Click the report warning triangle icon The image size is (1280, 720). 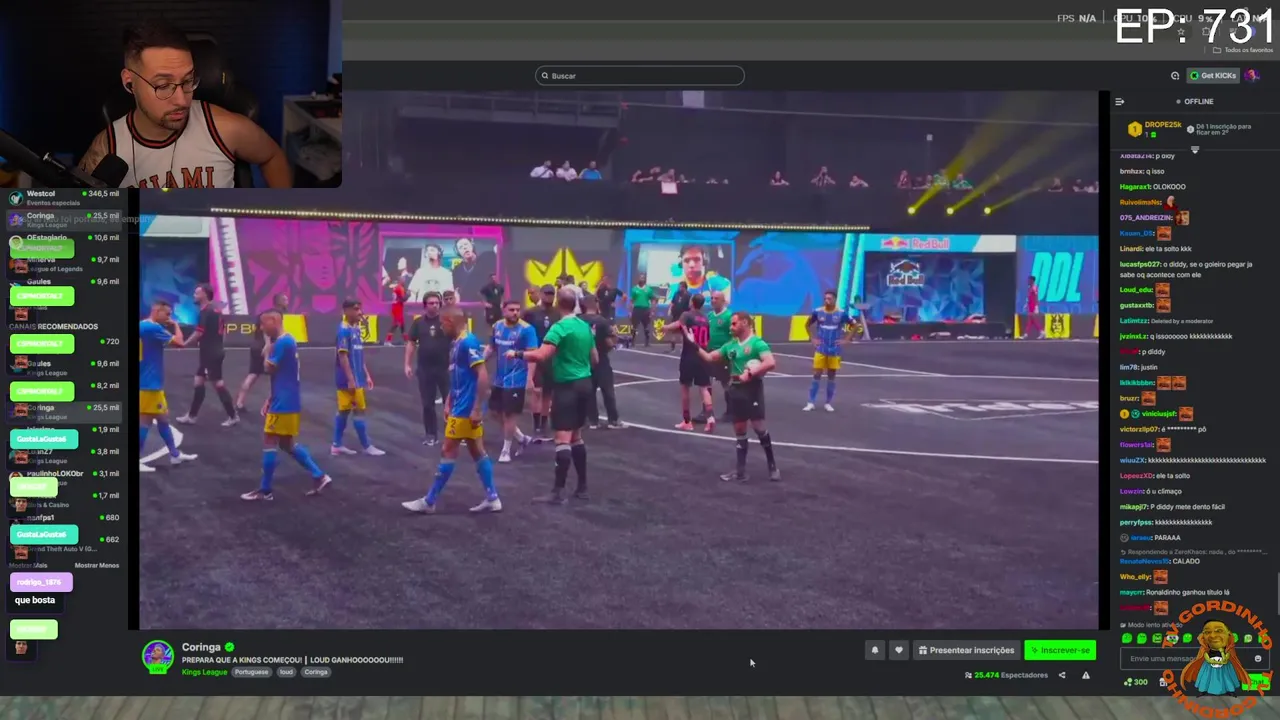coord(1086,675)
